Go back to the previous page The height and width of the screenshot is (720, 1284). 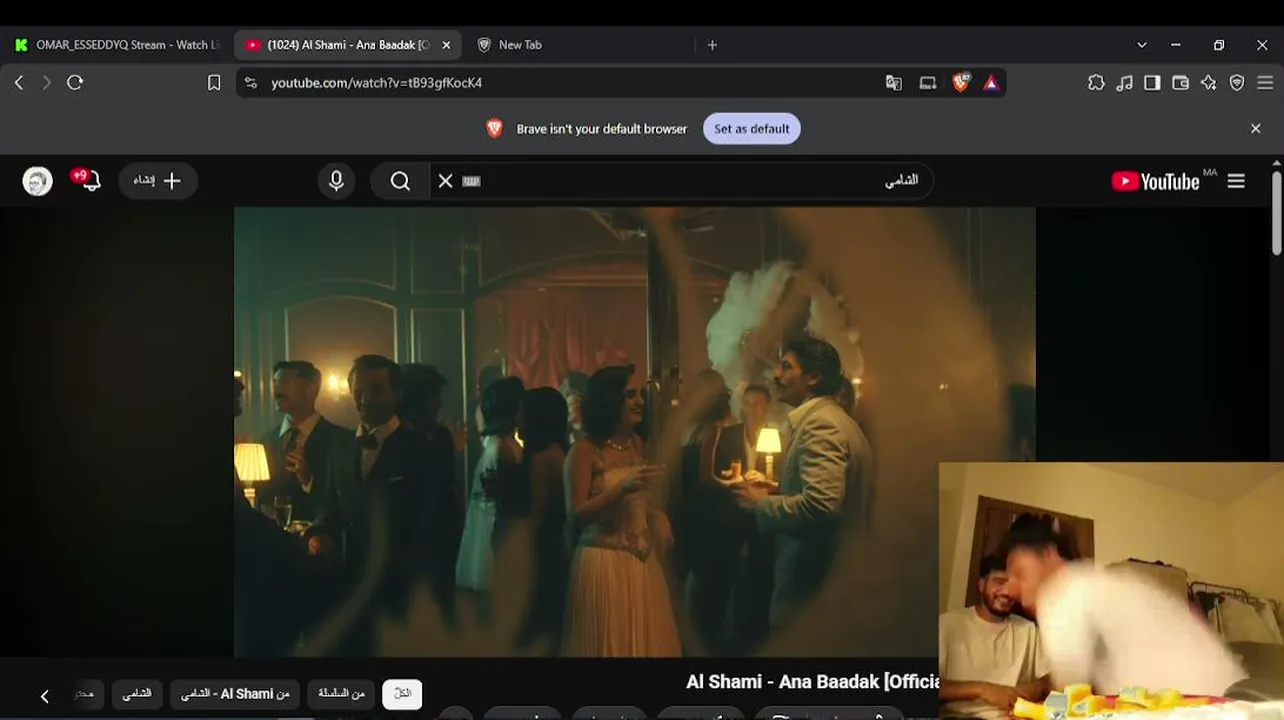pyautogui.click(x=19, y=83)
